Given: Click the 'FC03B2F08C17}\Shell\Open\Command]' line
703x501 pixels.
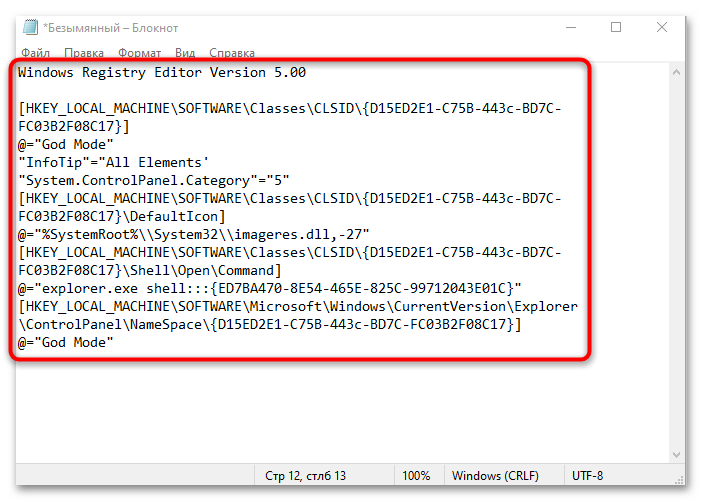Looking at the screenshot, I should [150, 270].
